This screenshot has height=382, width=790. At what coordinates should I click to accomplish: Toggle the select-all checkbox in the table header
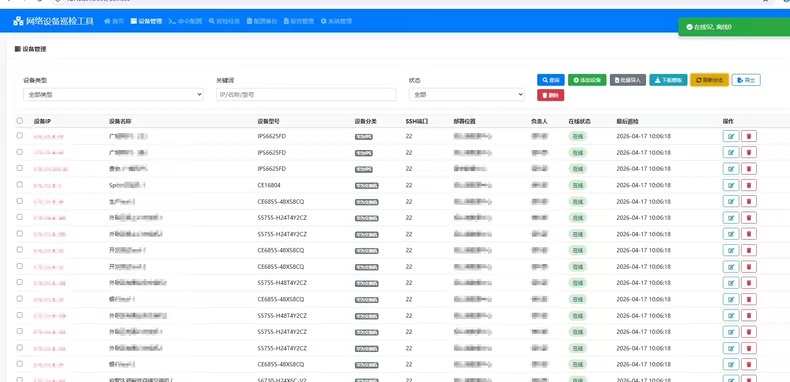coord(20,121)
